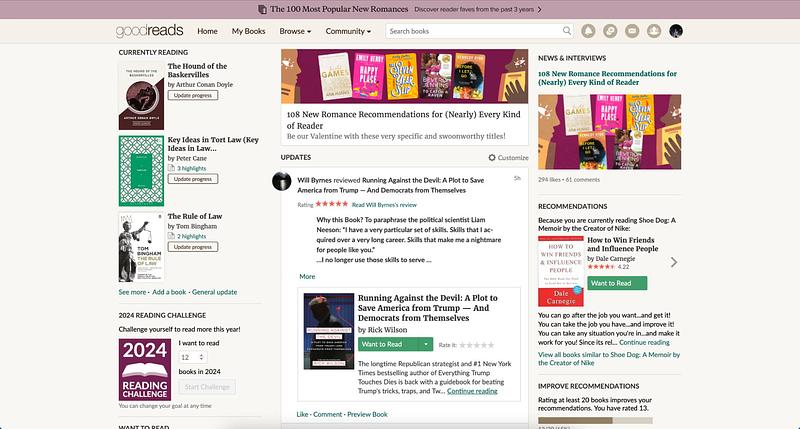Rate Running Against the Devil five stars
800x429 pixels.
489,345
